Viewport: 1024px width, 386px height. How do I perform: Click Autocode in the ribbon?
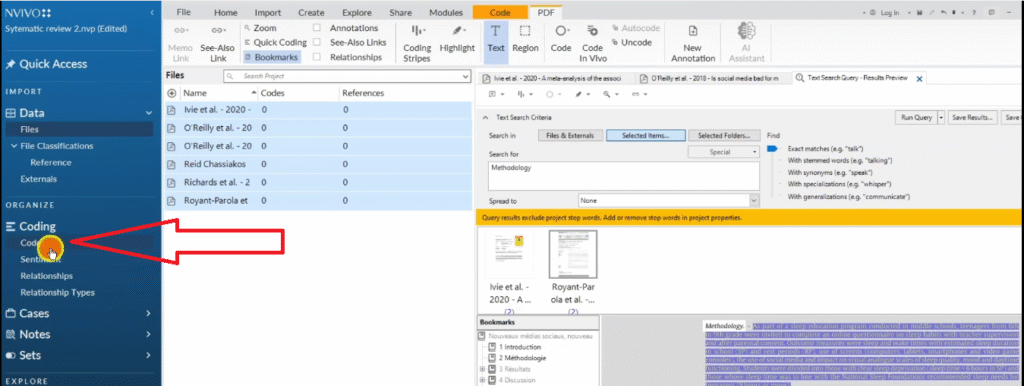[635, 28]
